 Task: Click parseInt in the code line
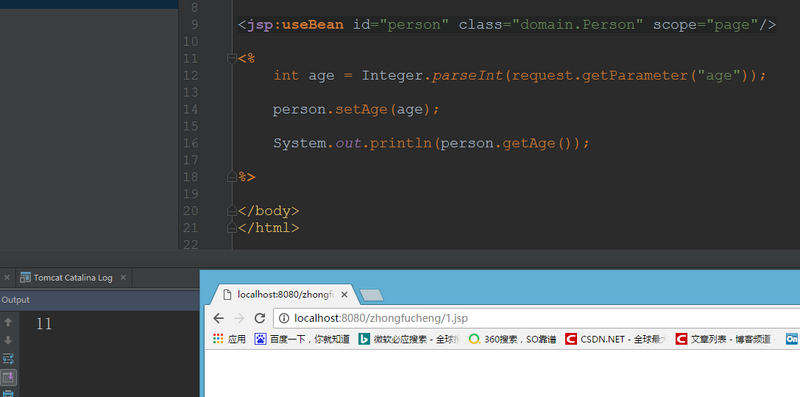click(x=467, y=76)
